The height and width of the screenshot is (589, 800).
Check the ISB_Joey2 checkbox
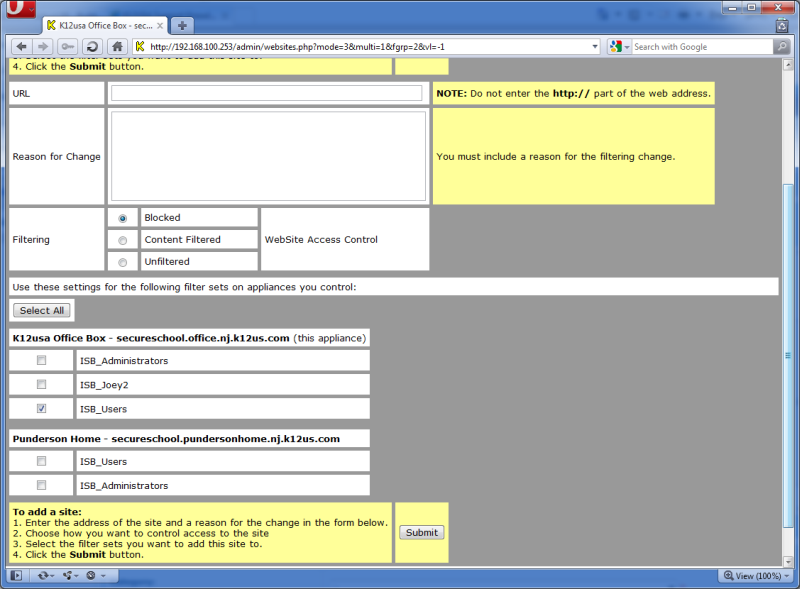tap(41, 384)
